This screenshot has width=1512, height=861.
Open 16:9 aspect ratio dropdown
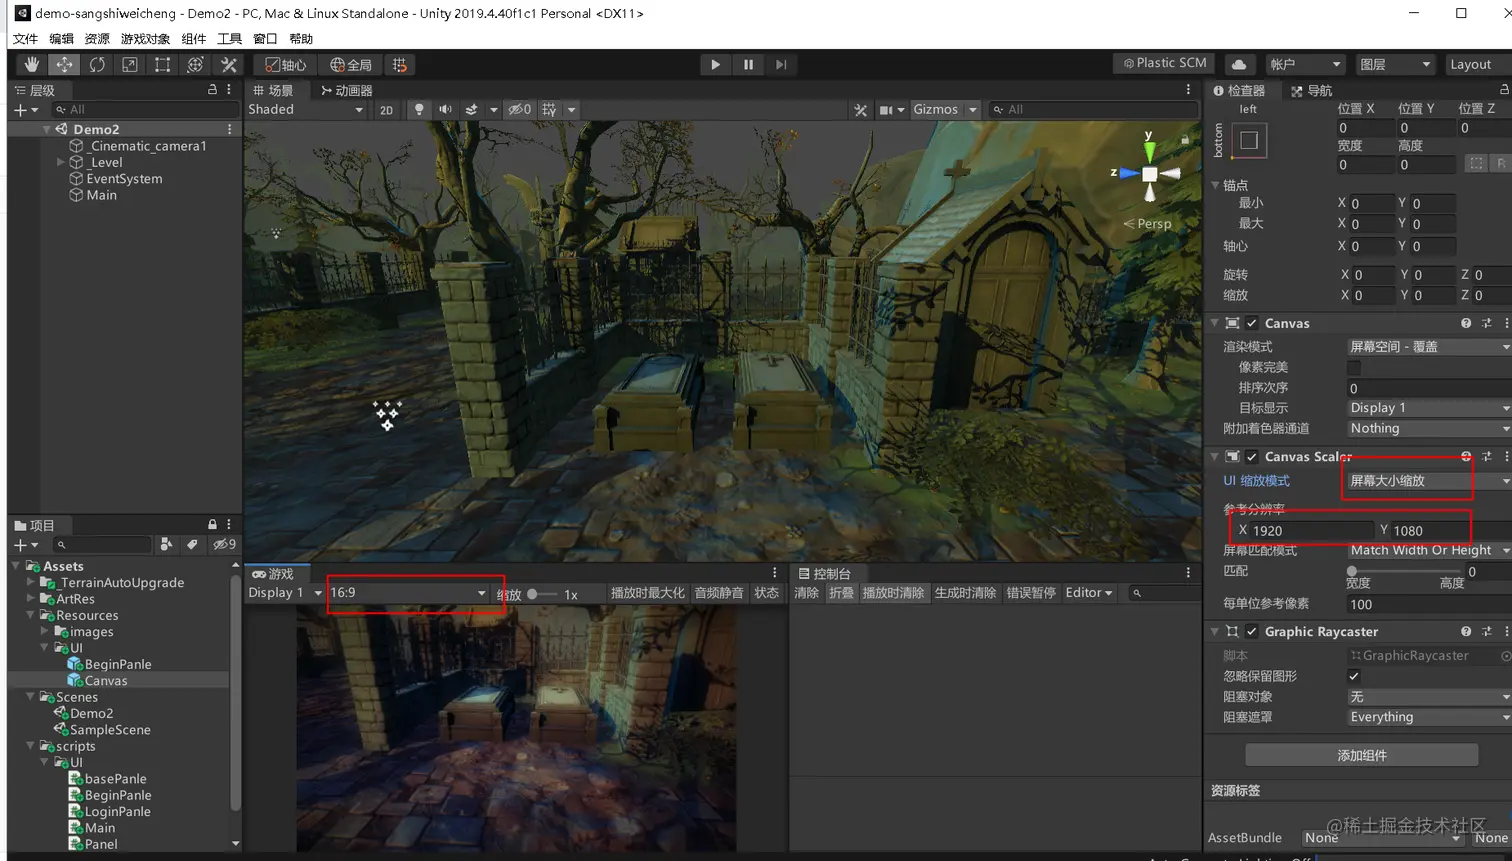pyautogui.click(x=408, y=593)
